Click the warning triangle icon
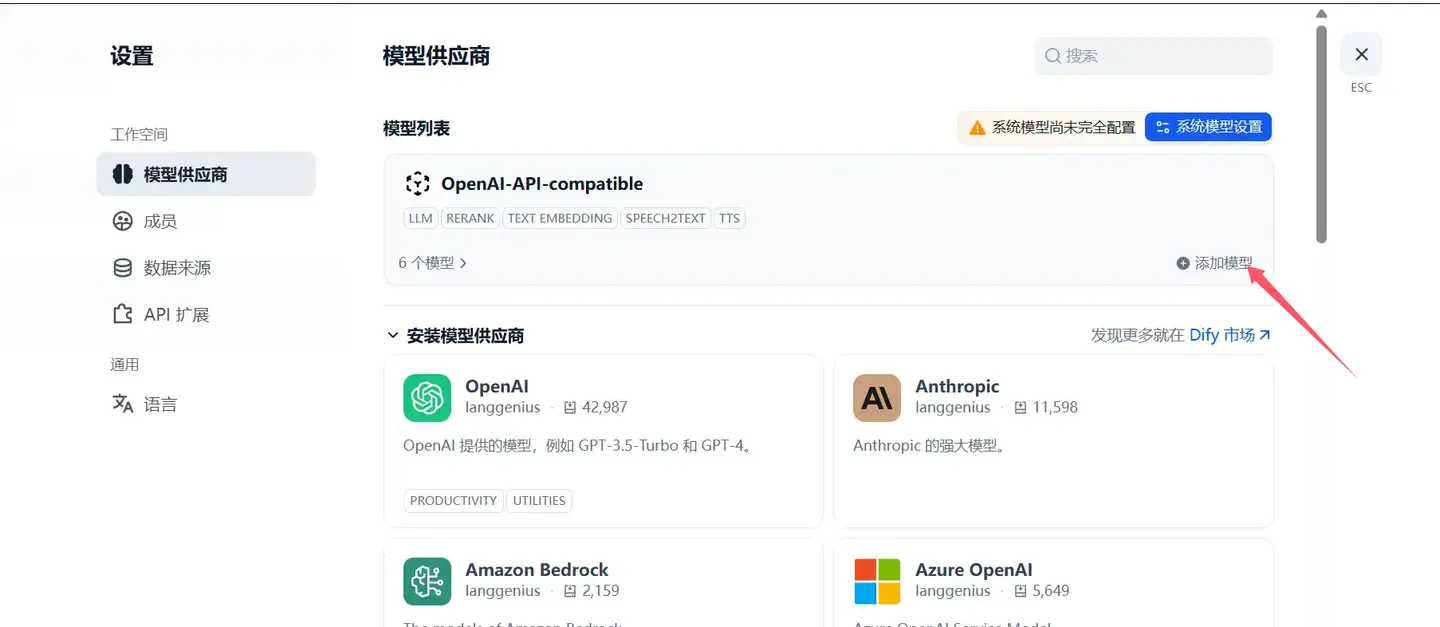Viewport: 1440px width, 627px height. click(977, 128)
